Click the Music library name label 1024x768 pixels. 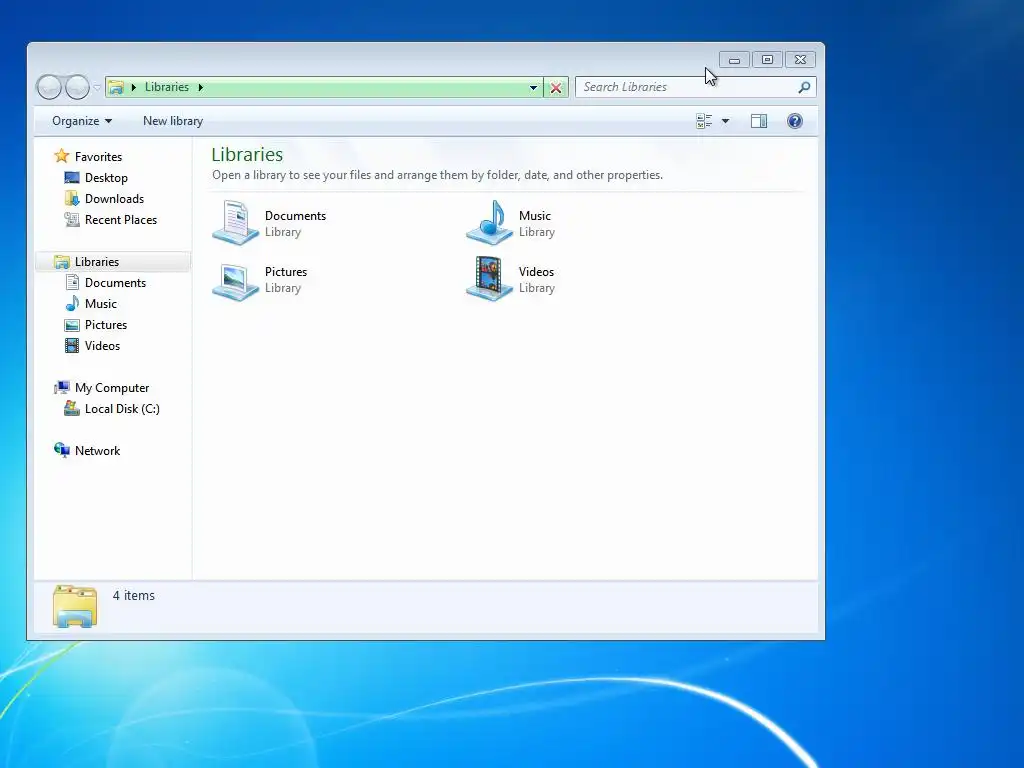(535, 216)
